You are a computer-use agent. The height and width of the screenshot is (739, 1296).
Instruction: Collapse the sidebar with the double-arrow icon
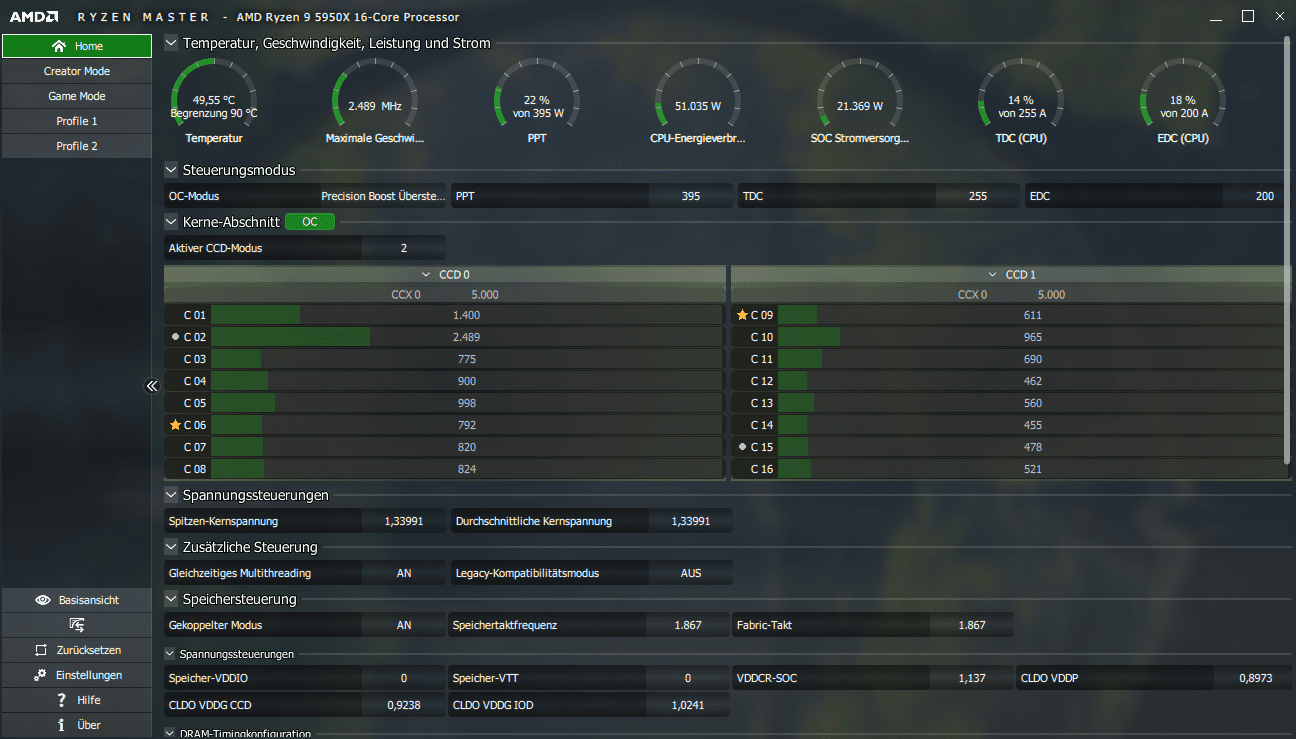click(x=152, y=385)
